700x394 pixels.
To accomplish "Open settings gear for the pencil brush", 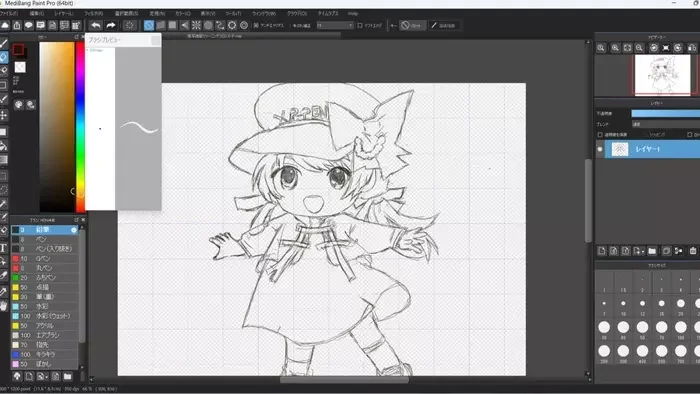I will (x=74, y=230).
